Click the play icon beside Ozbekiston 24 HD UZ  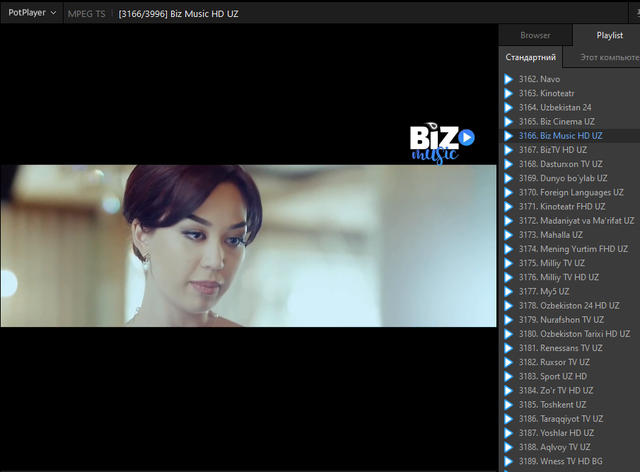pyautogui.click(x=508, y=306)
